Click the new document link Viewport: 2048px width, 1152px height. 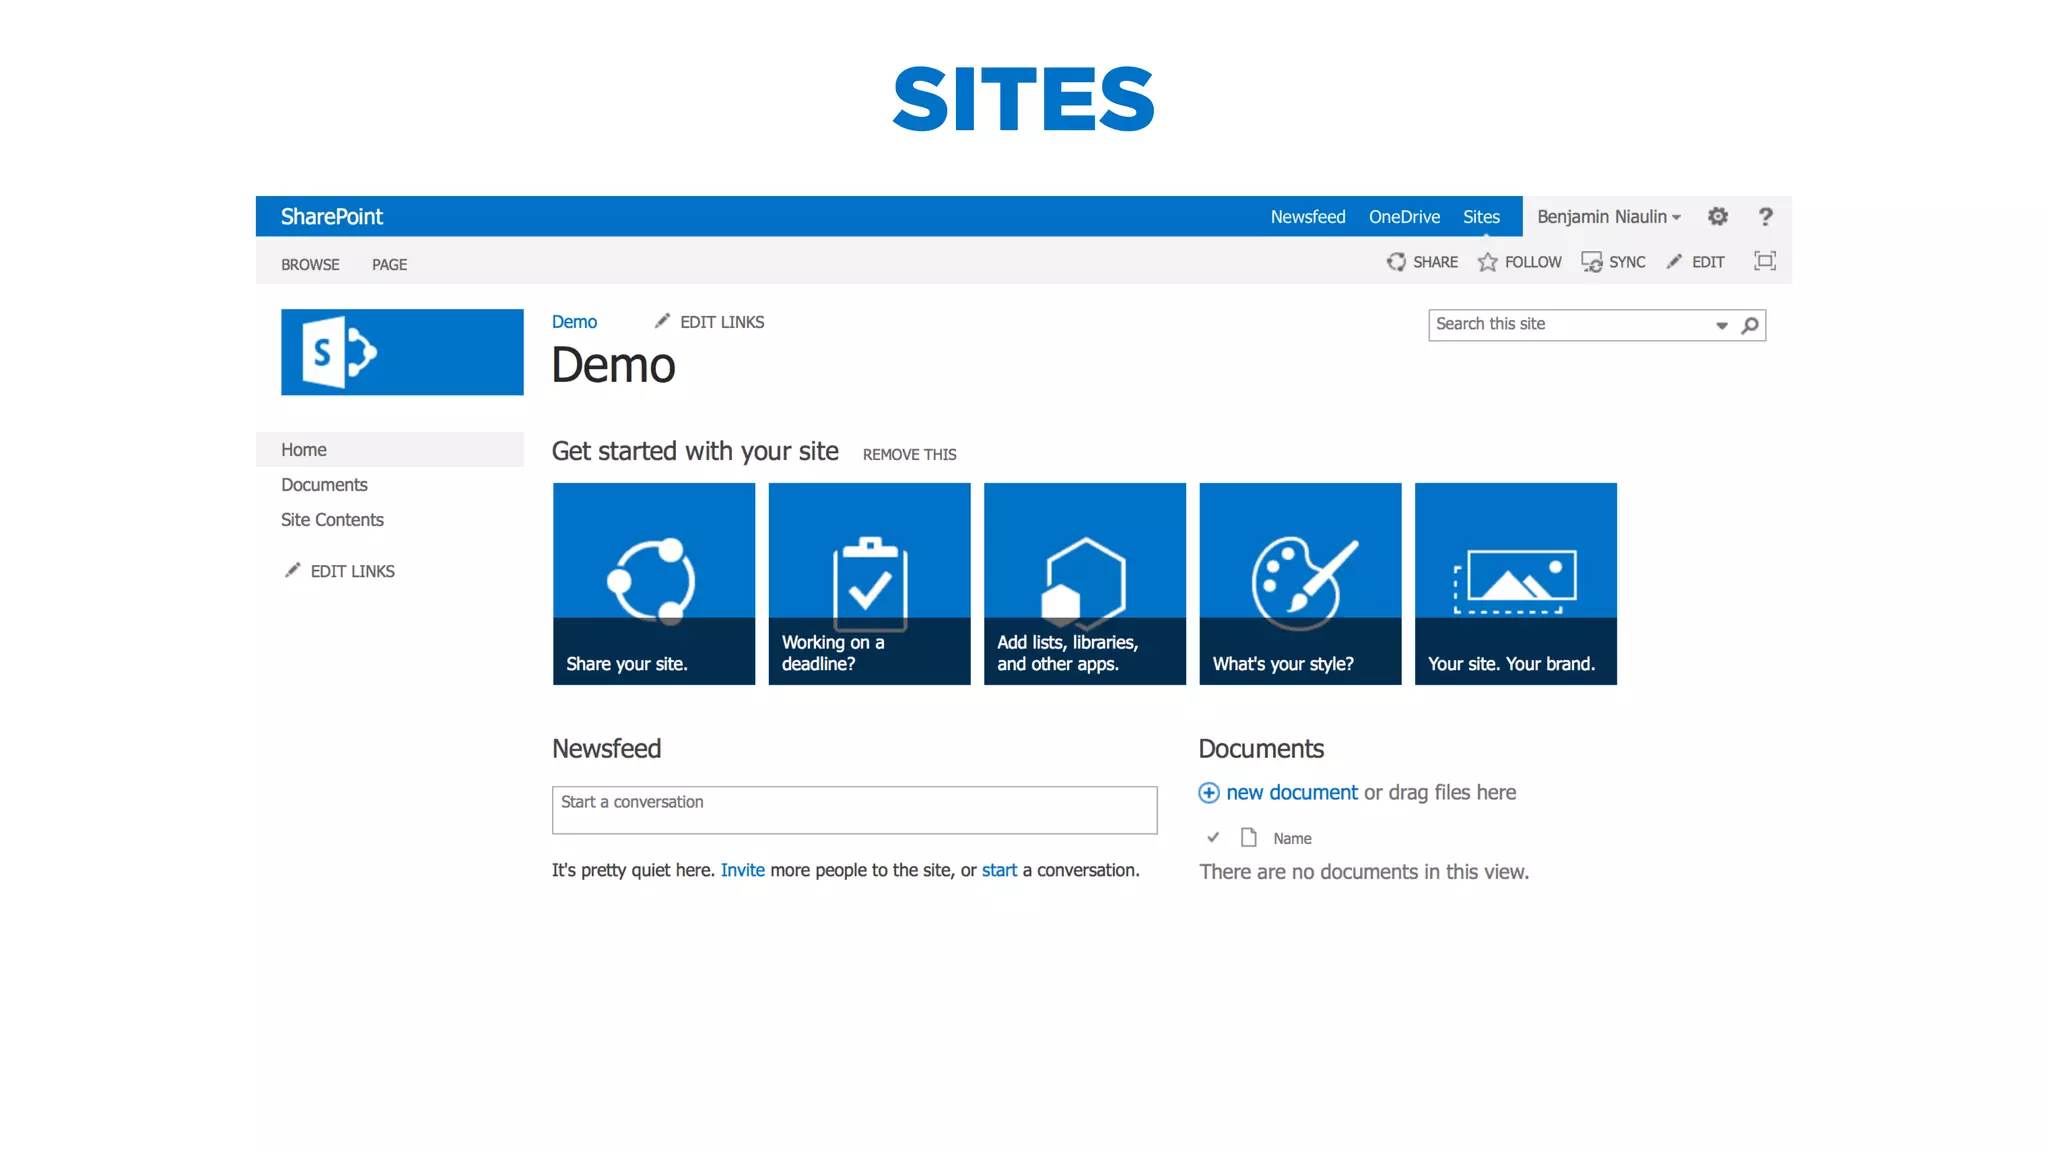pos(1292,793)
